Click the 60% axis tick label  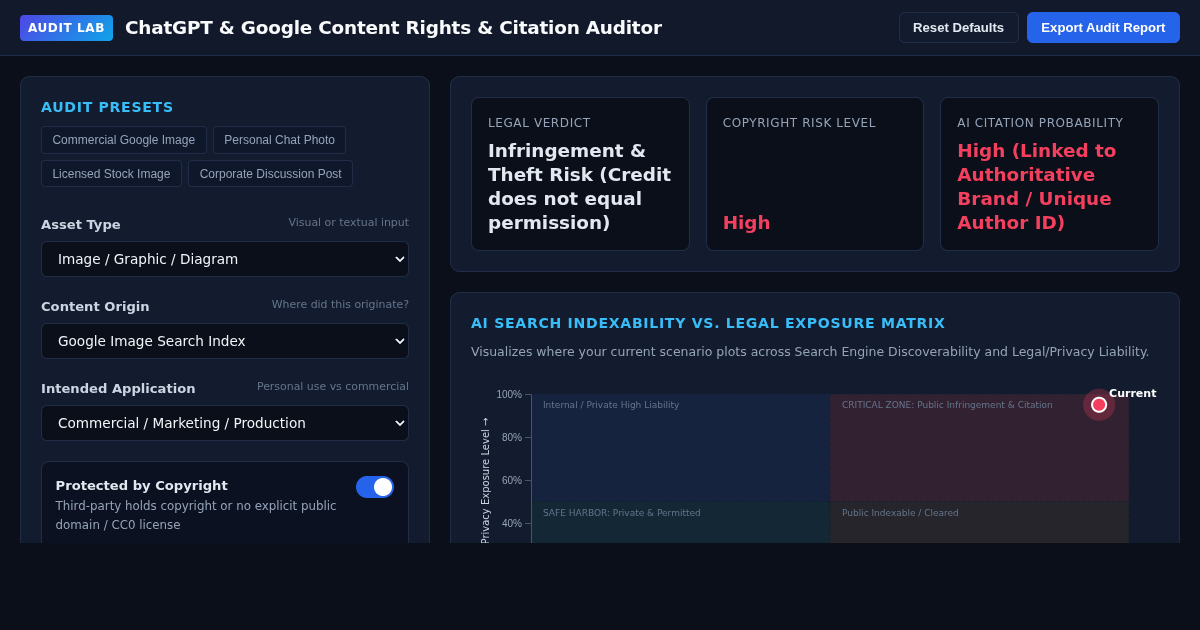(x=512, y=481)
